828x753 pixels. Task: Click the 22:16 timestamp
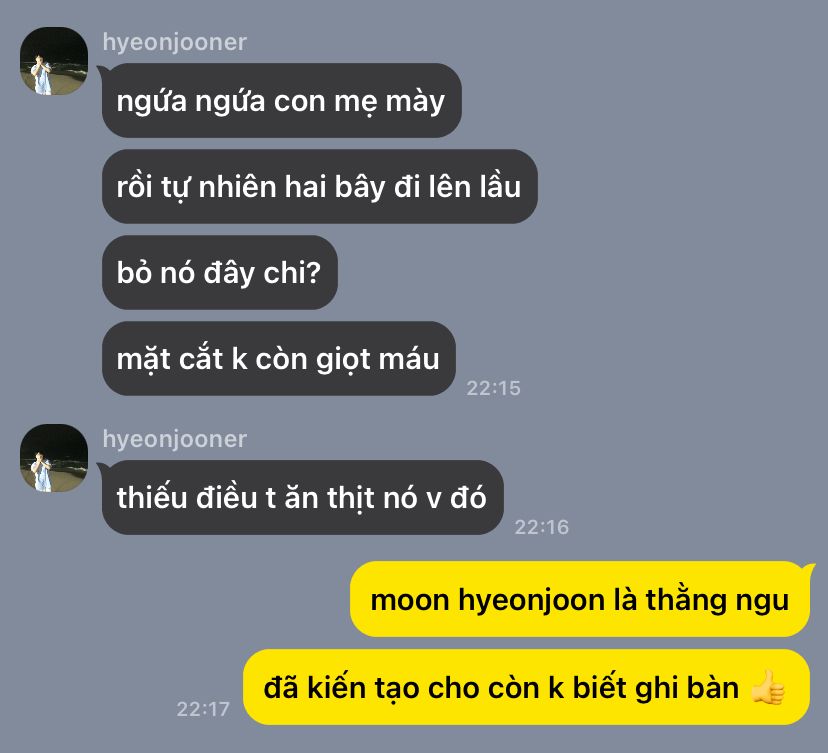tap(542, 527)
